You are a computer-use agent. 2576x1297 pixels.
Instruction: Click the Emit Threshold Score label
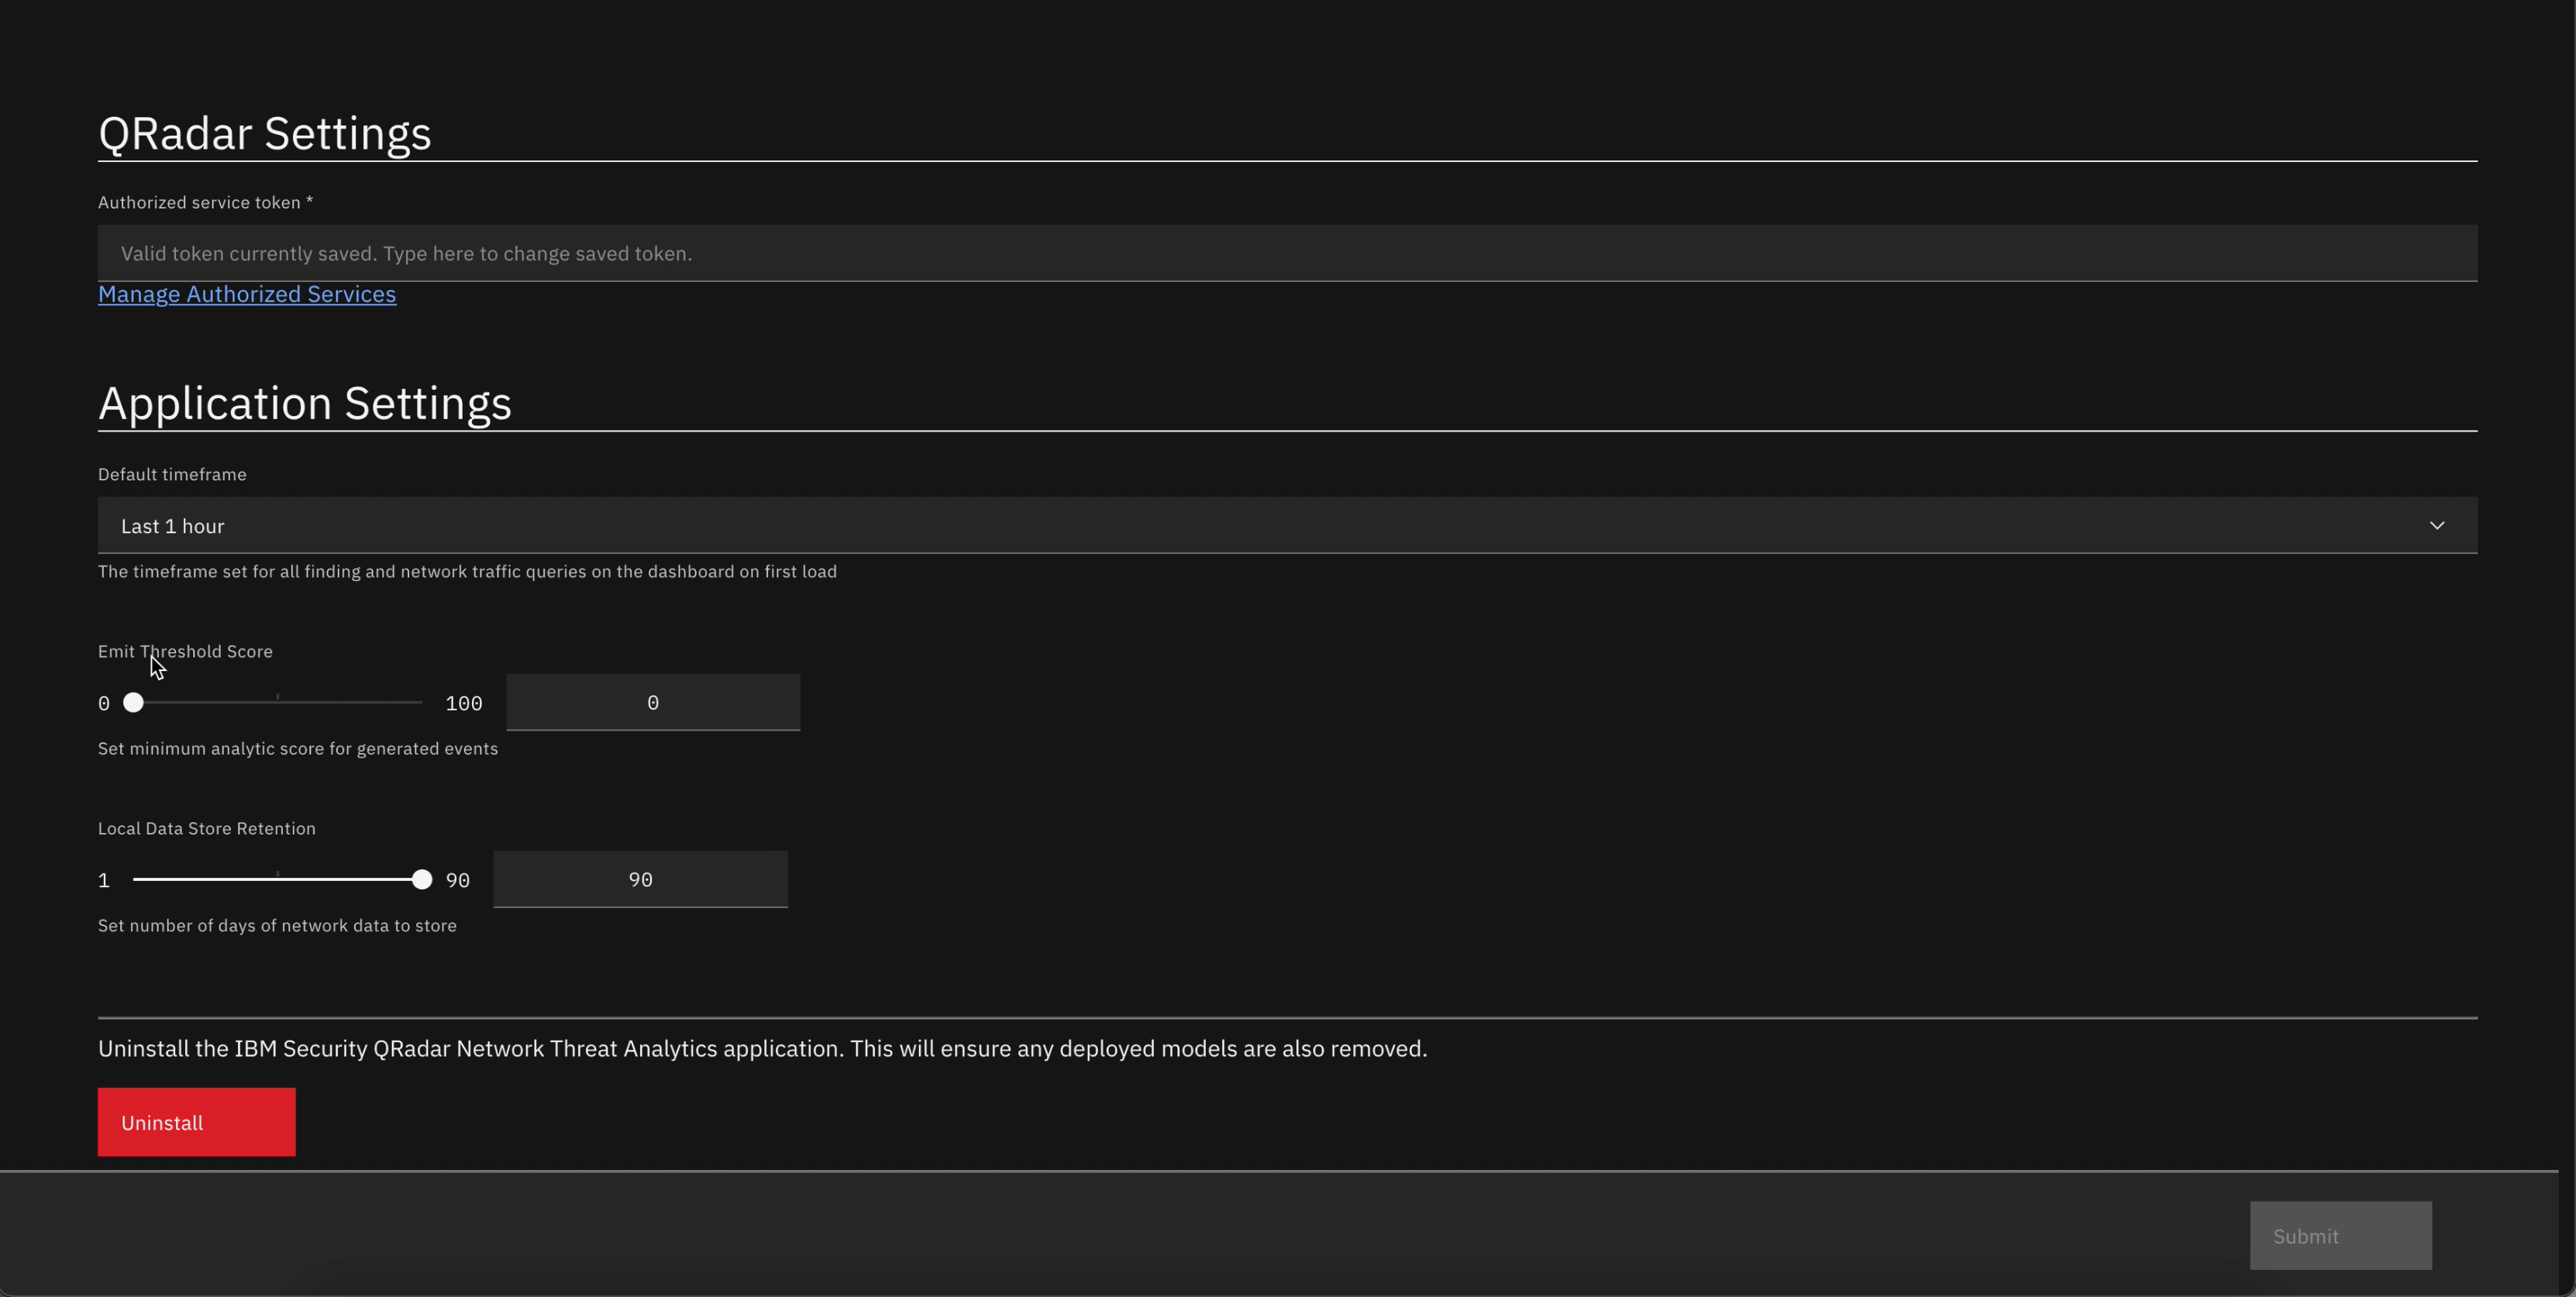tap(185, 652)
